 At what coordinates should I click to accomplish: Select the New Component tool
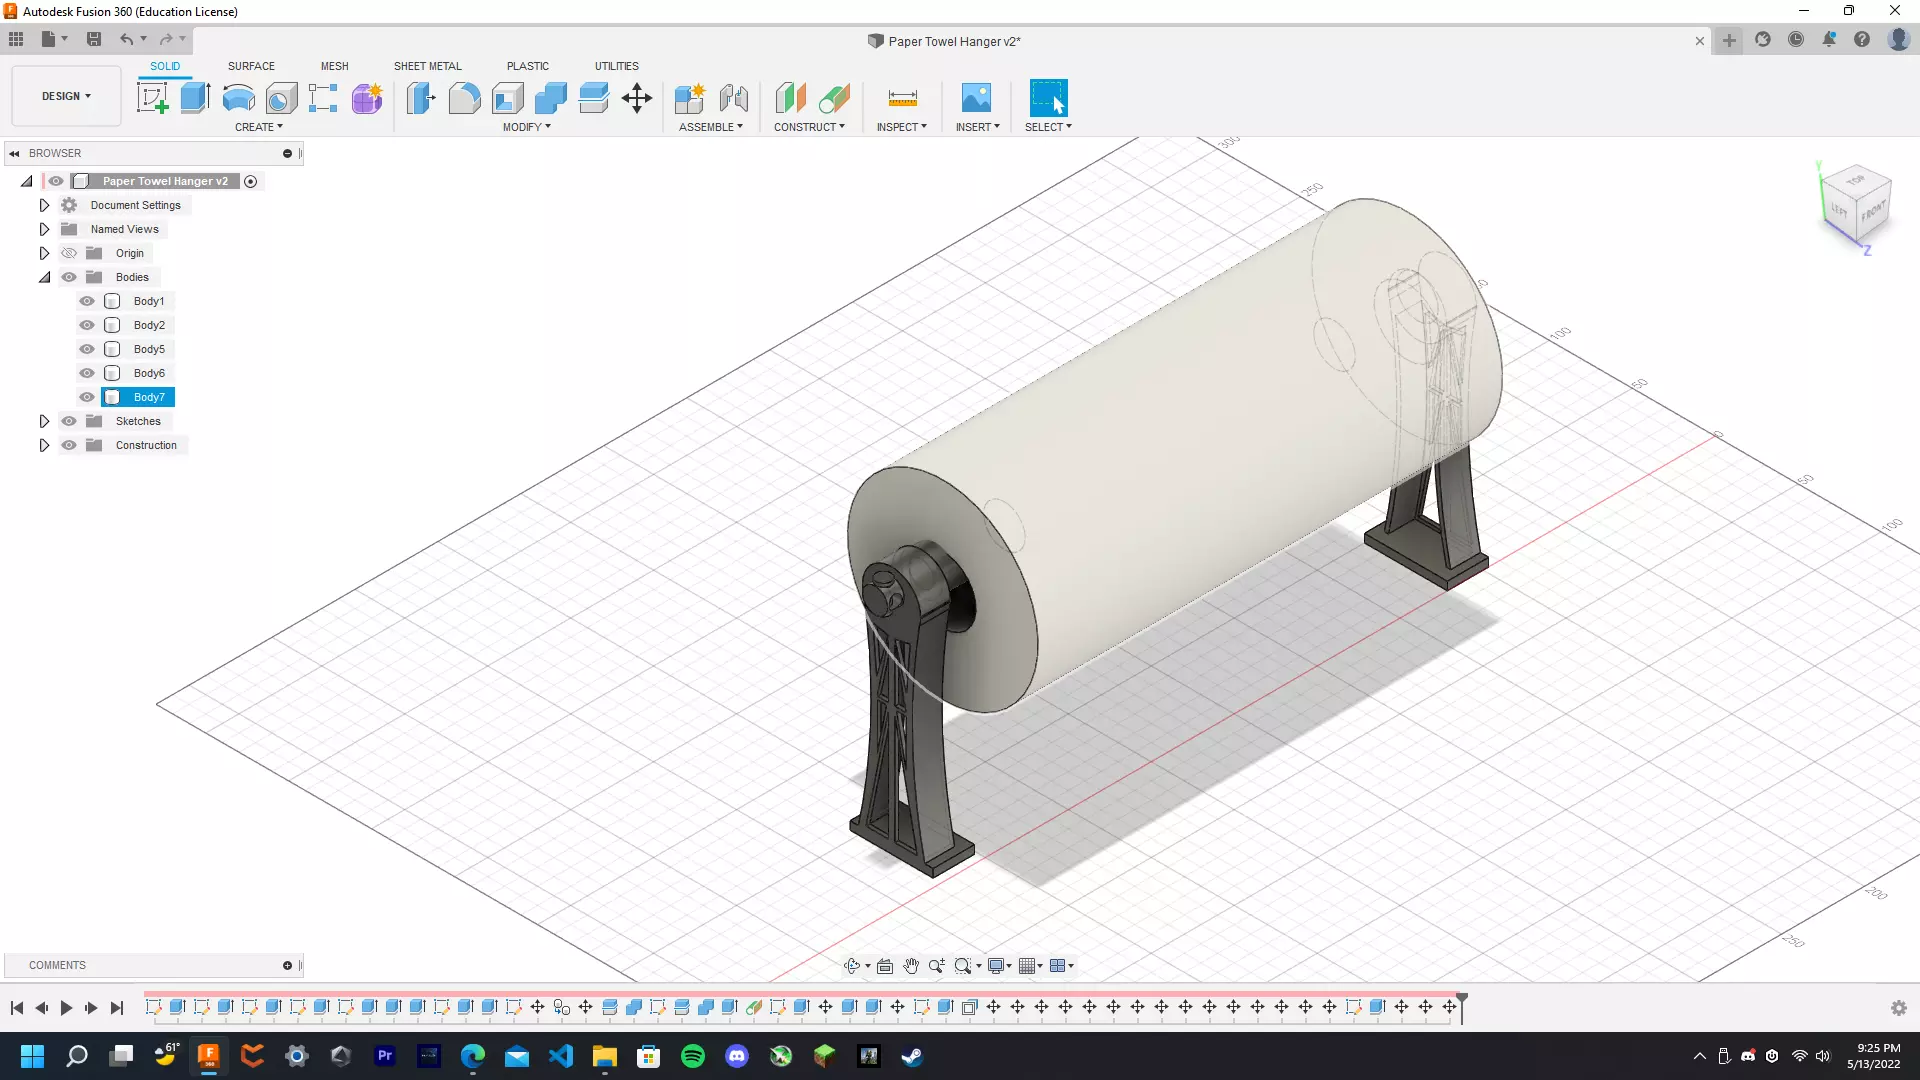(x=690, y=98)
